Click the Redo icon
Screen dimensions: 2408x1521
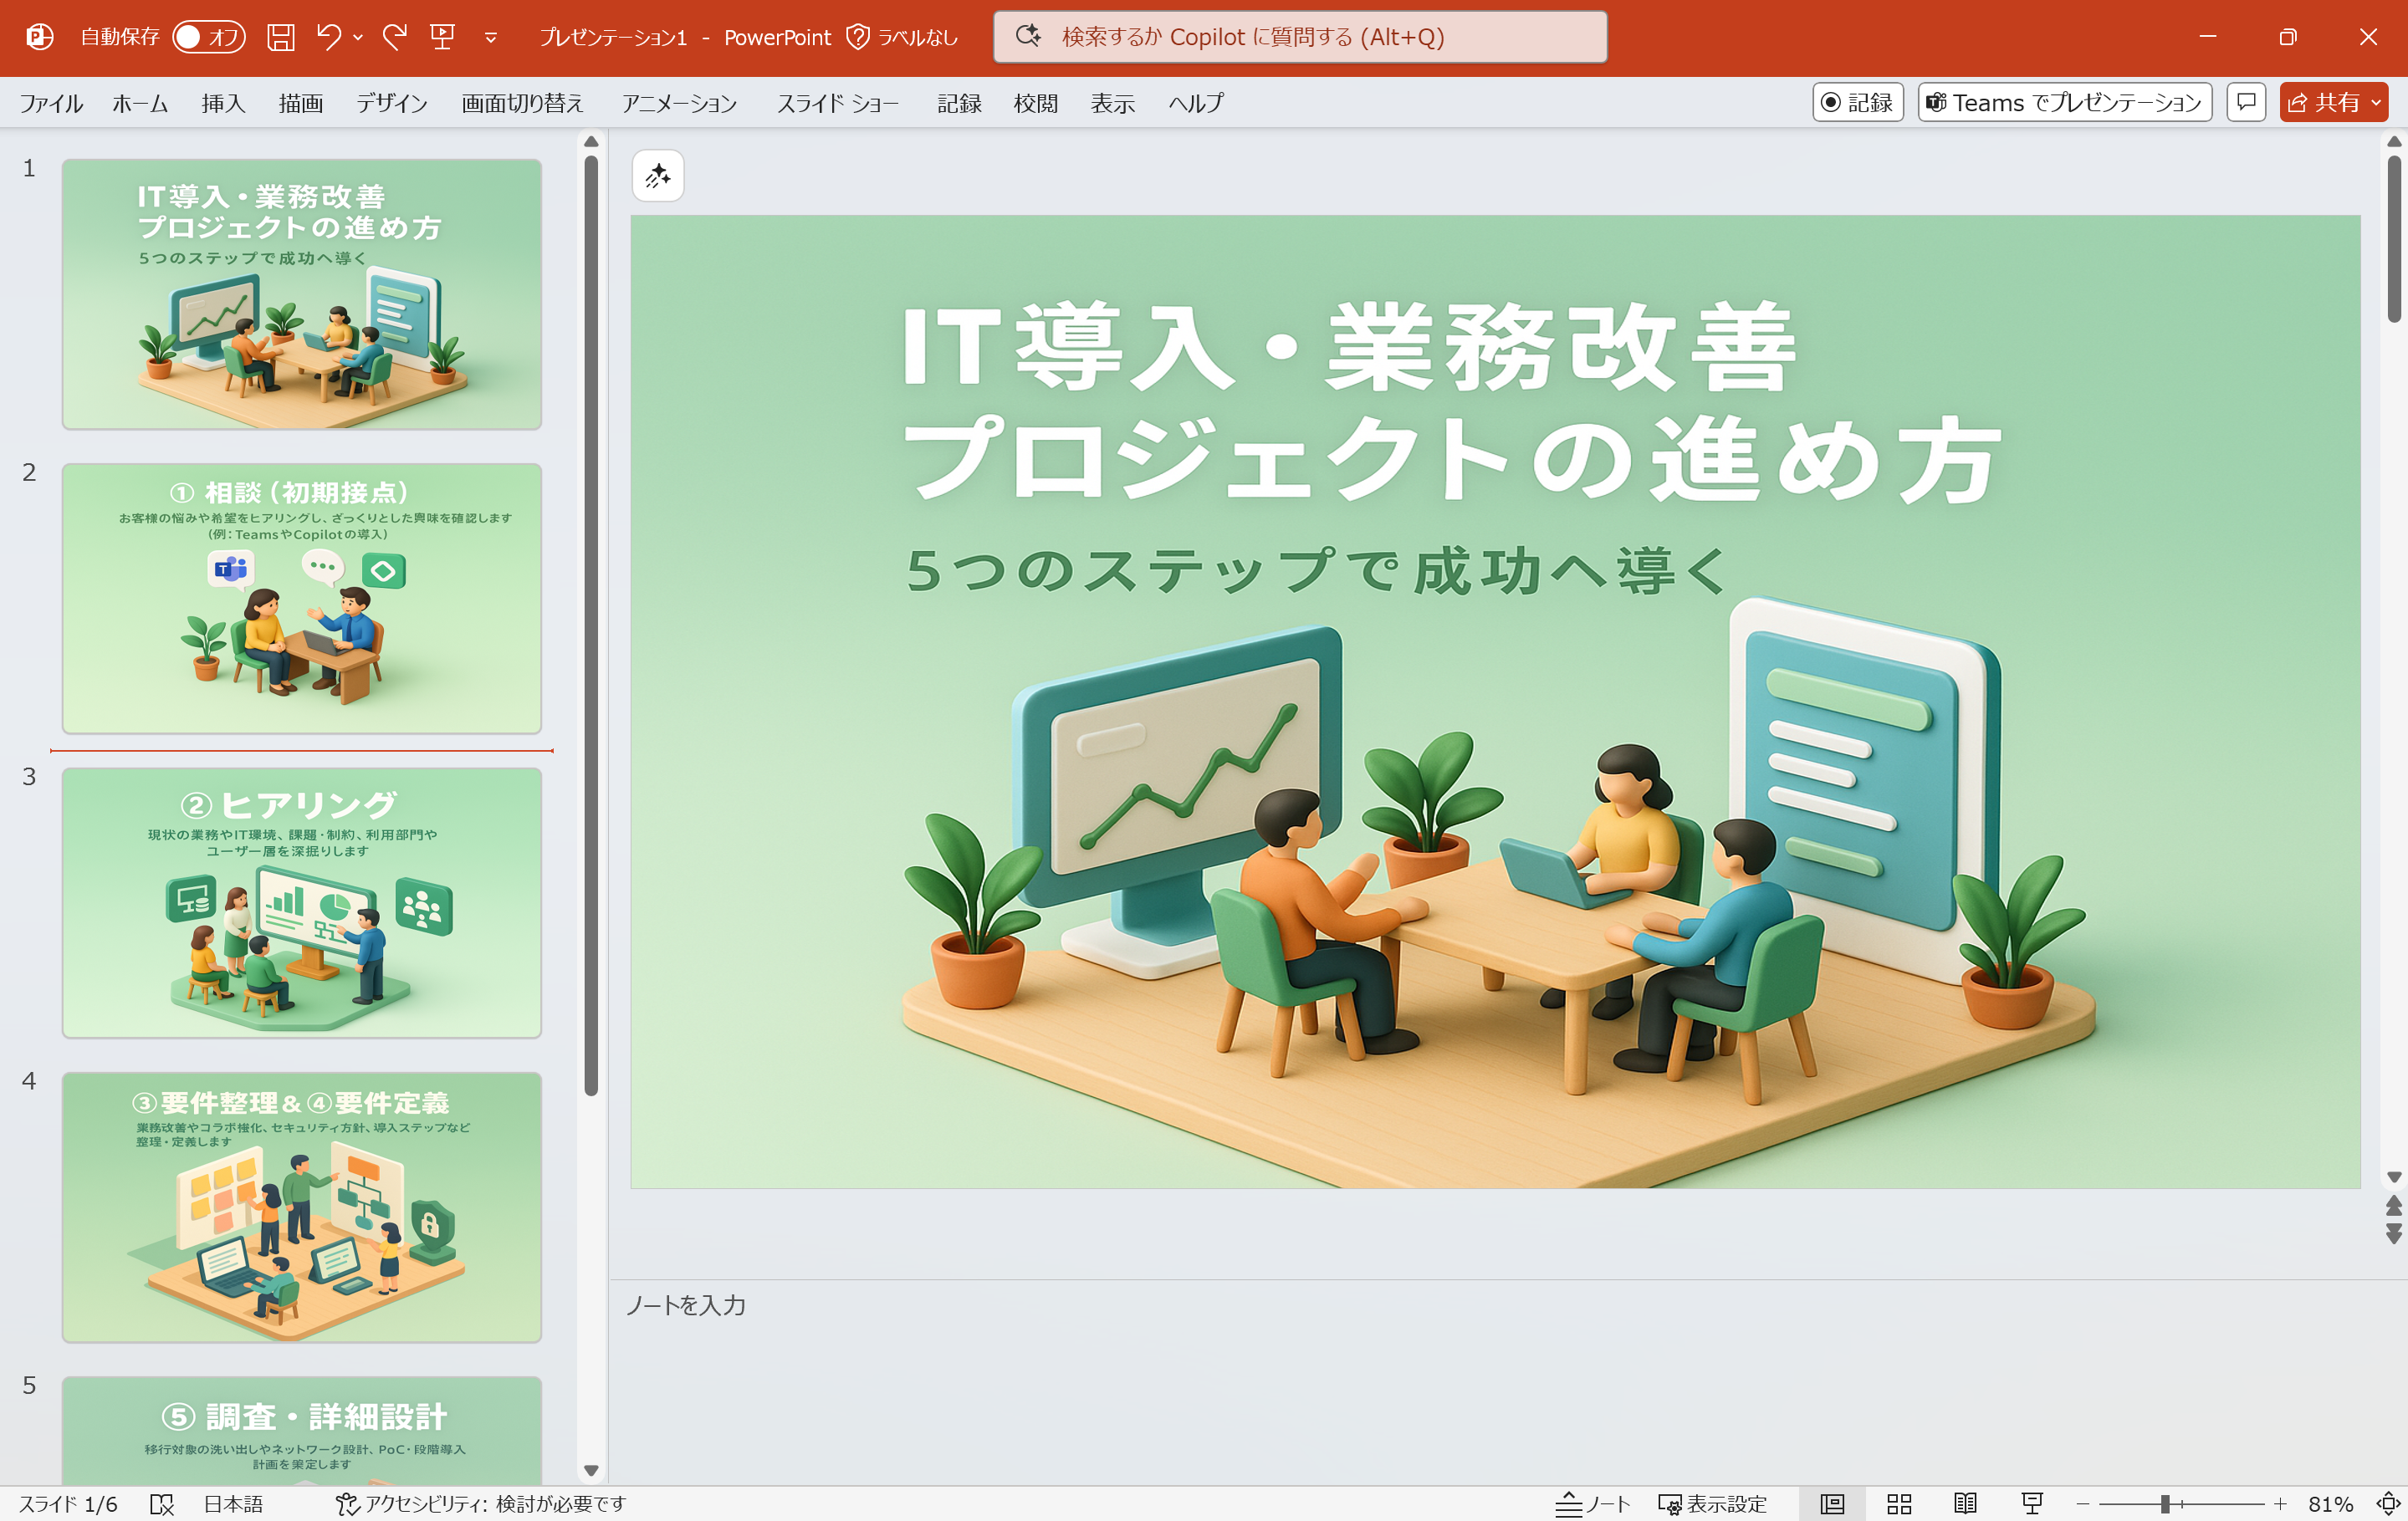tap(395, 37)
